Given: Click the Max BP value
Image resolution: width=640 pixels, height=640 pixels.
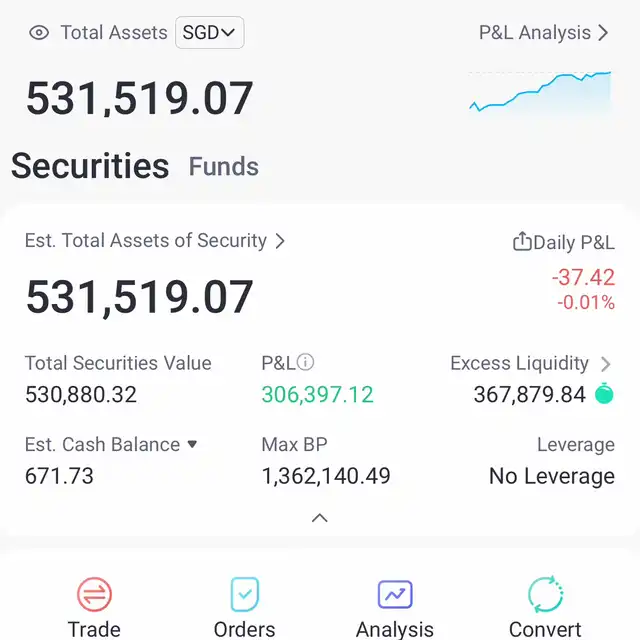Looking at the screenshot, I should click(326, 476).
